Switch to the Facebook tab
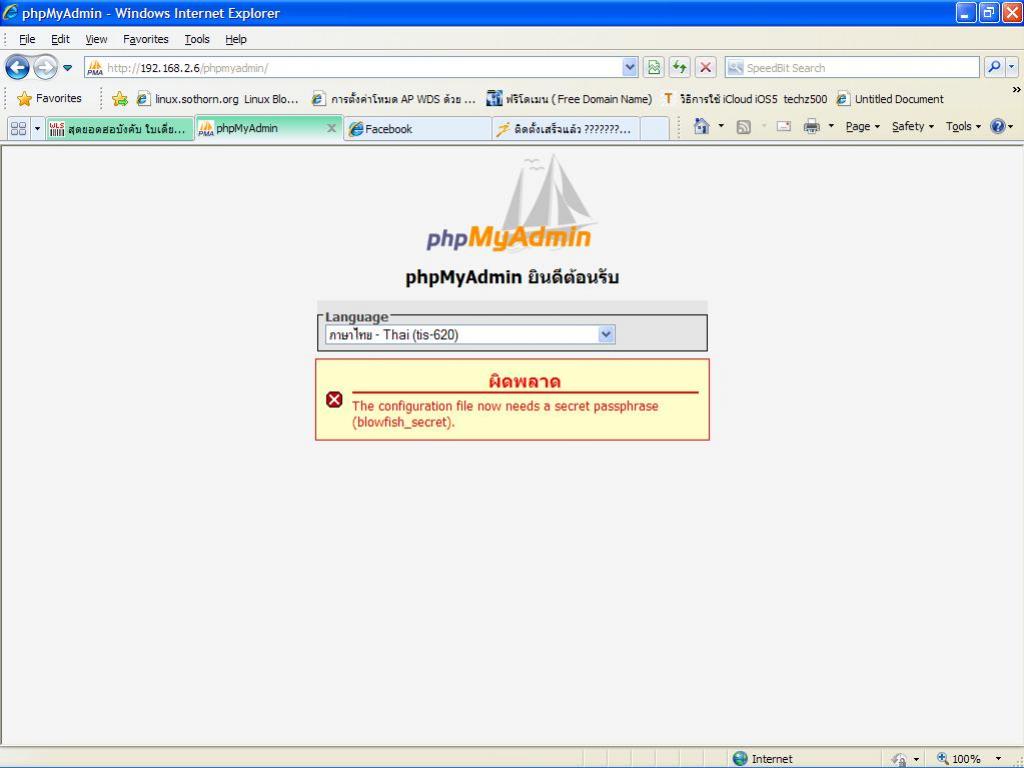Image resolution: width=1024 pixels, height=768 pixels. 417,129
